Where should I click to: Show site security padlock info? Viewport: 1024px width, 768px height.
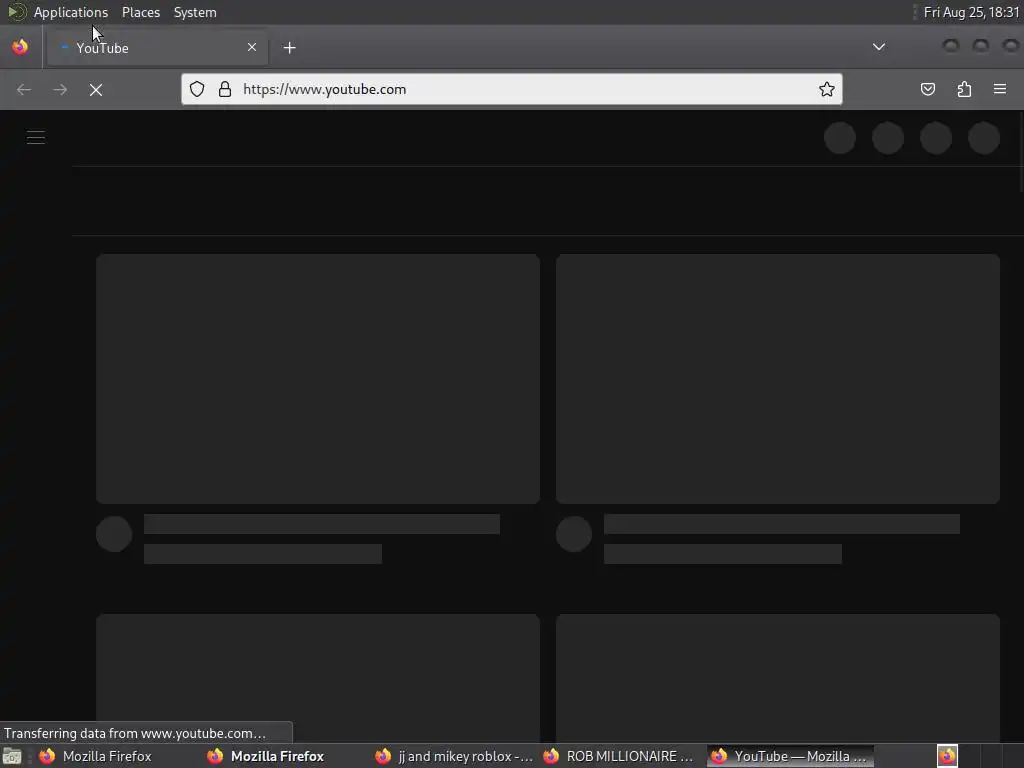(225, 89)
